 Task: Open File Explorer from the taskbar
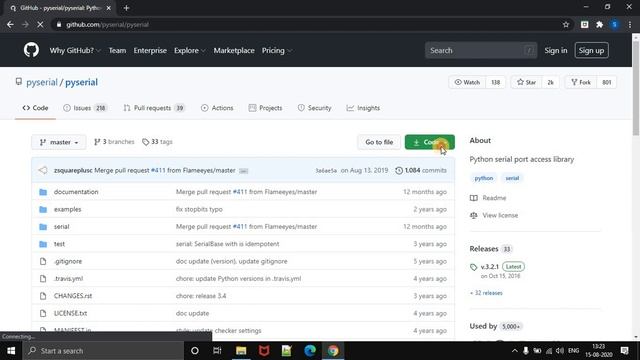(x=241, y=351)
